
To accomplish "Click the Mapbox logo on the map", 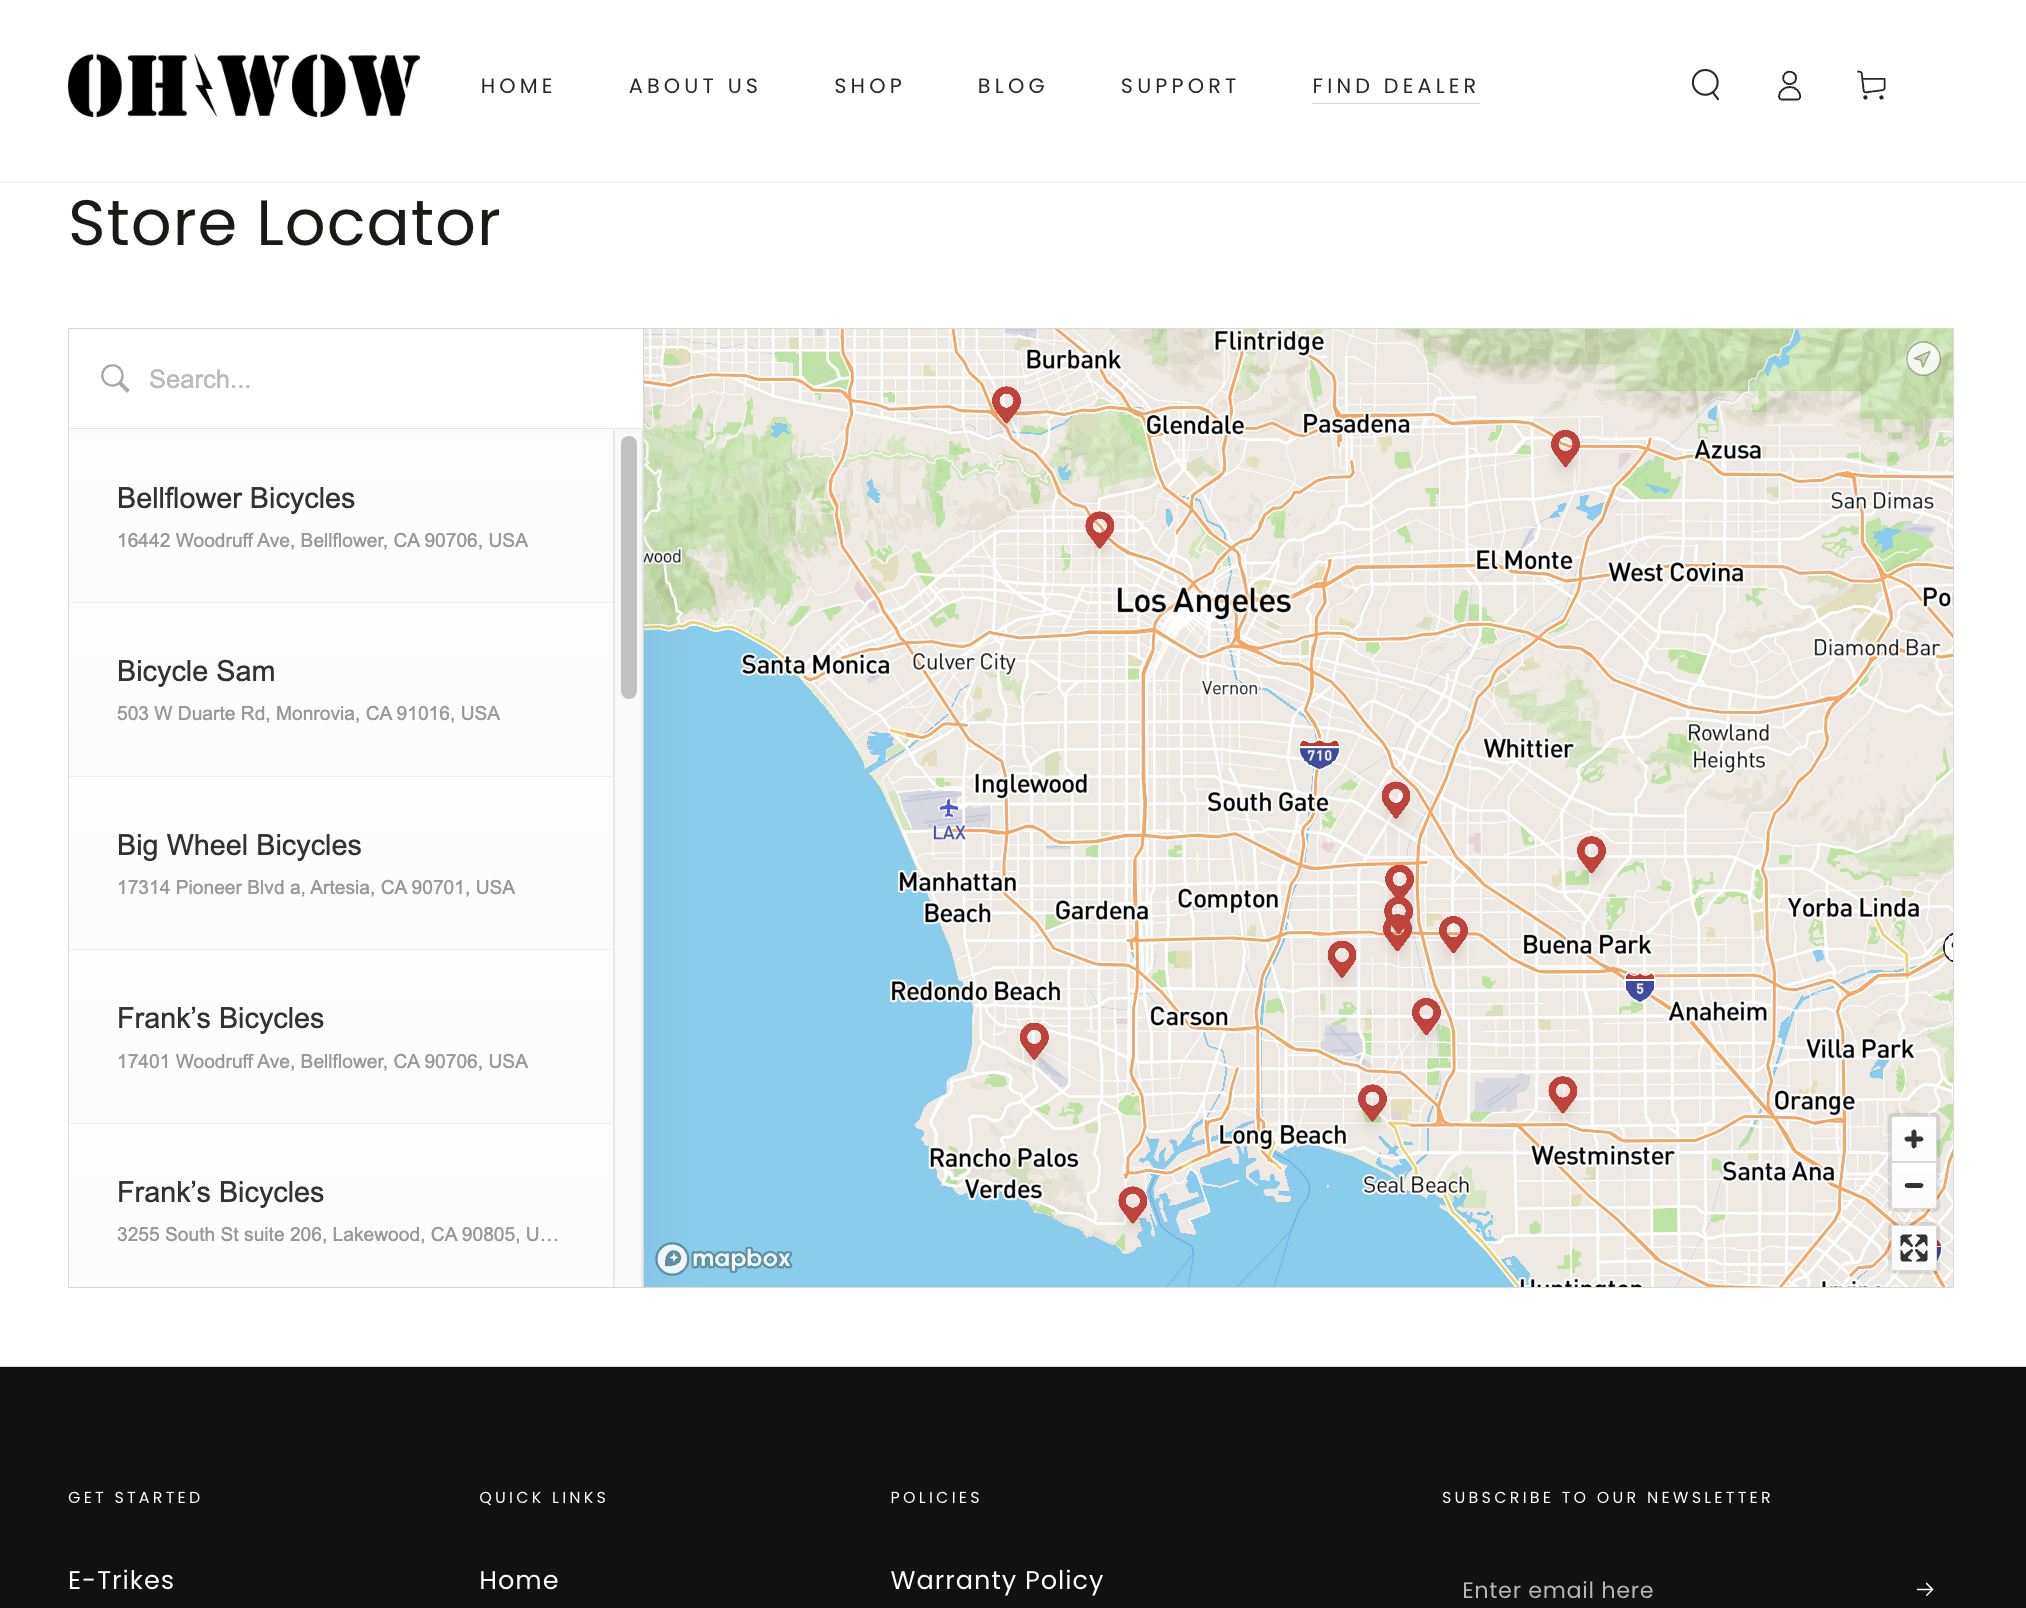I will [723, 1259].
